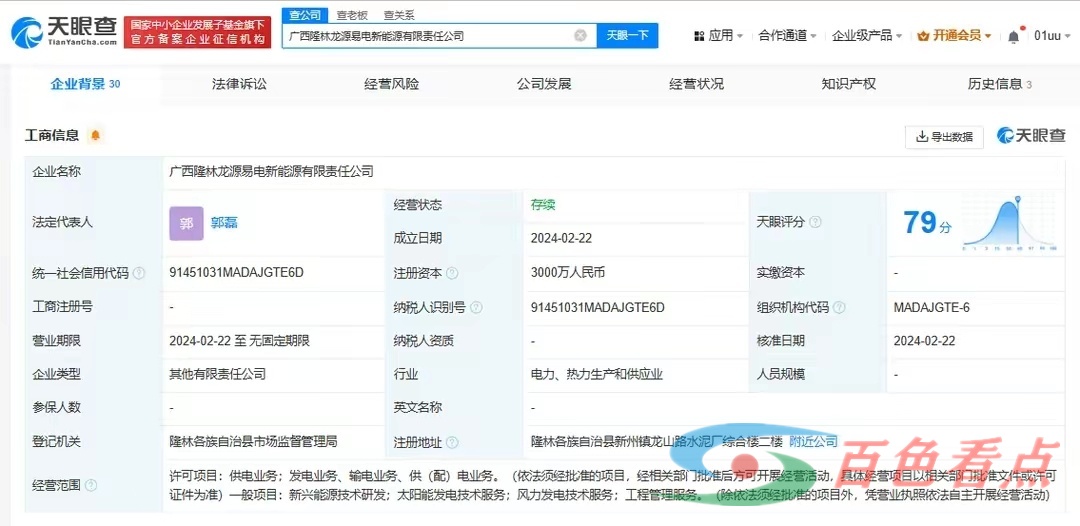The width and height of the screenshot is (1080, 526).
Task: Click the 企业名称 value 广西隆林龙源易电新能源有限责任公司
Action: click(271, 171)
